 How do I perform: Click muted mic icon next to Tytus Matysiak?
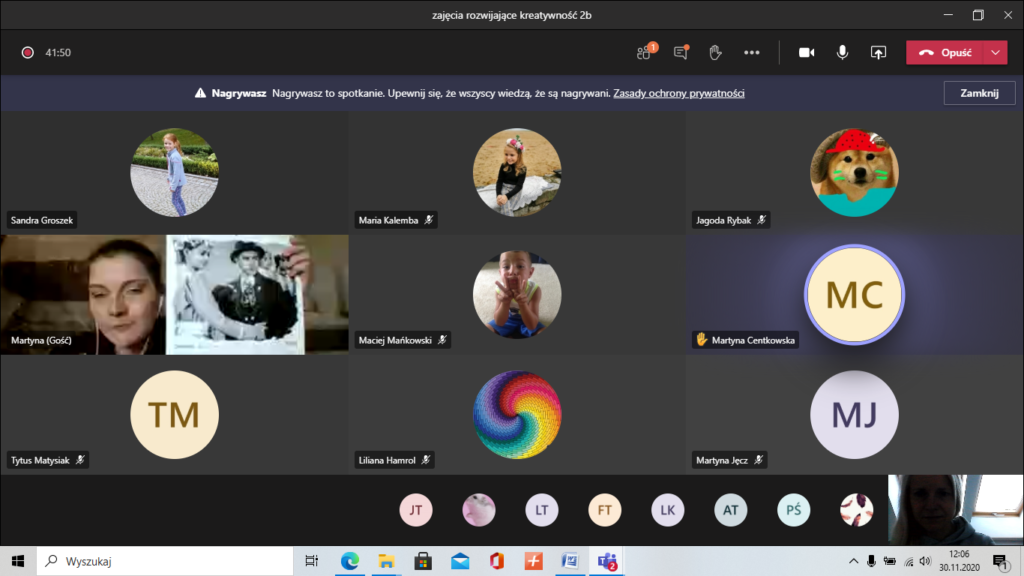tap(80, 460)
